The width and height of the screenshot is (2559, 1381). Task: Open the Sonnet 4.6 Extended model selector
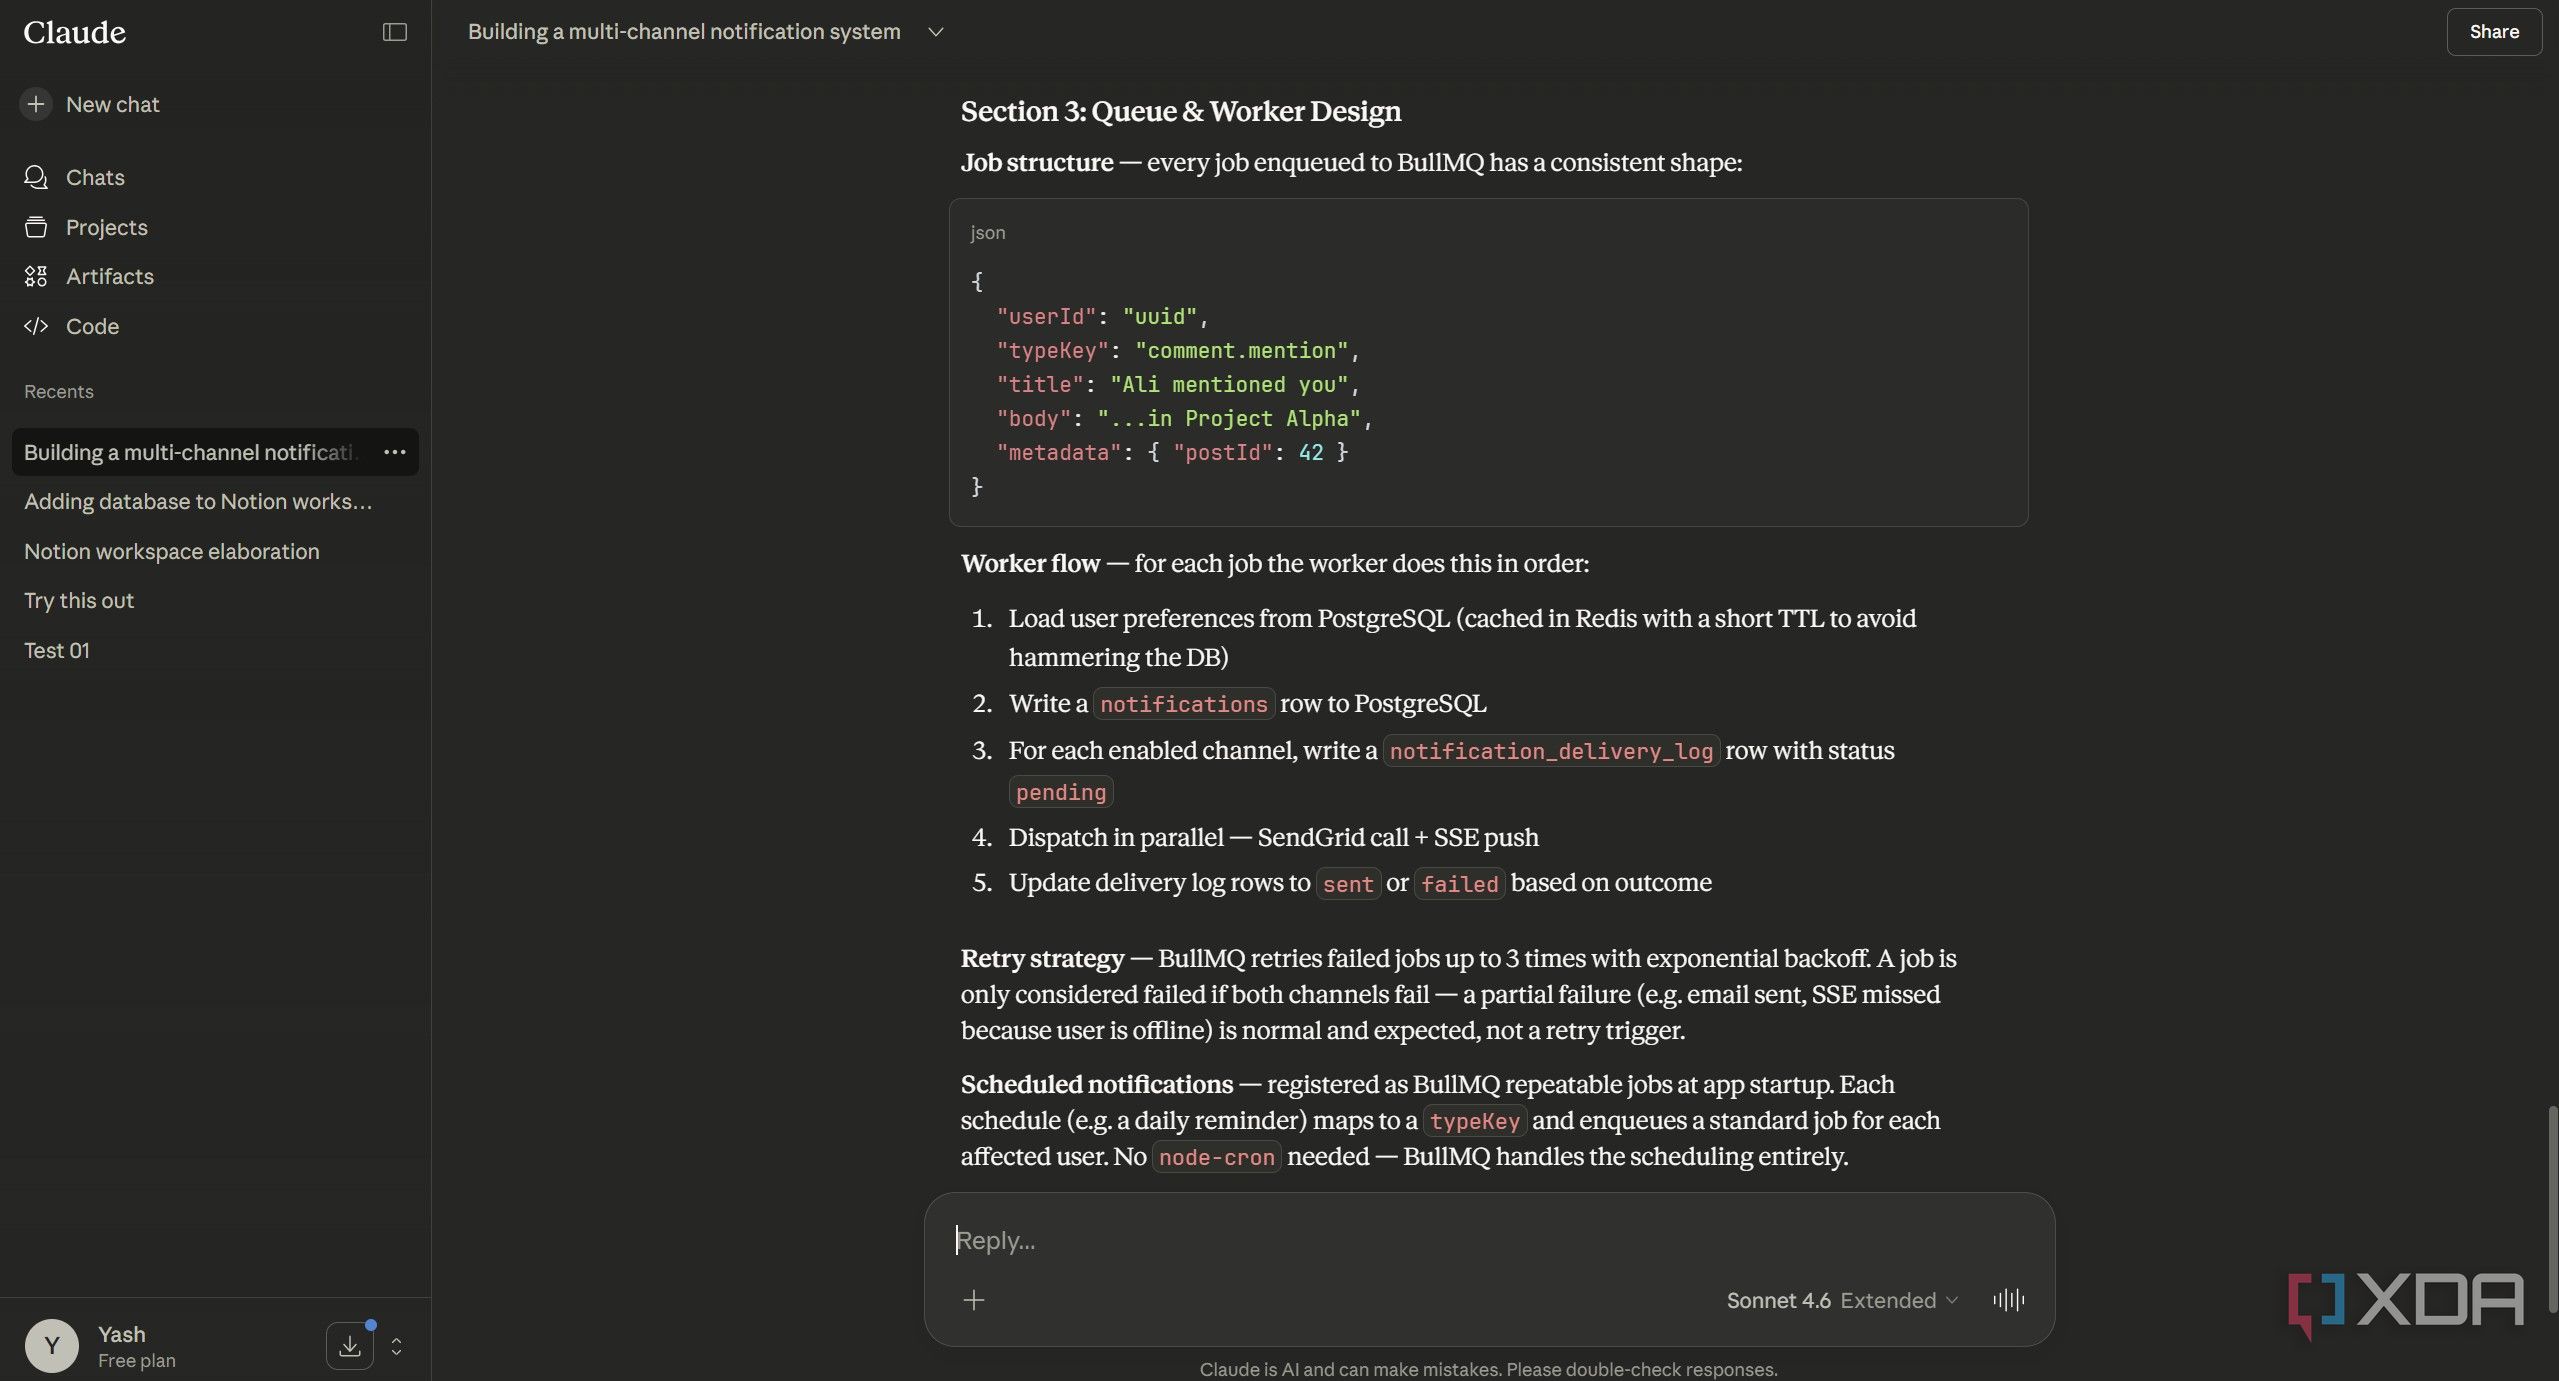click(x=1842, y=1300)
